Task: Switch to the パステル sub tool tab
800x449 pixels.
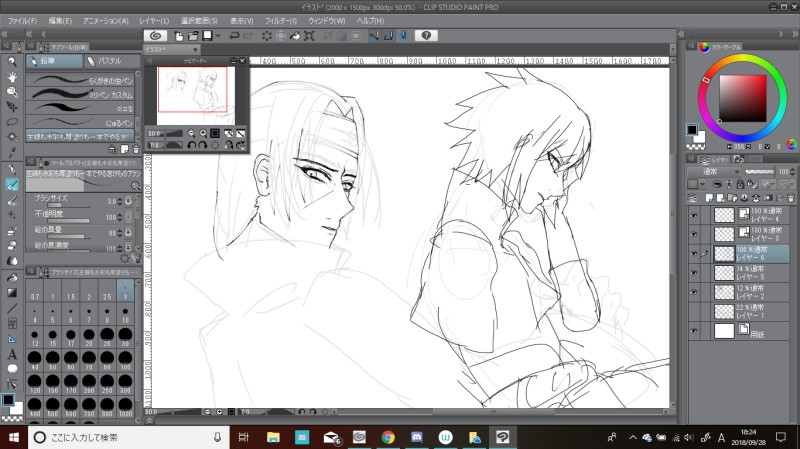Action: point(112,62)
